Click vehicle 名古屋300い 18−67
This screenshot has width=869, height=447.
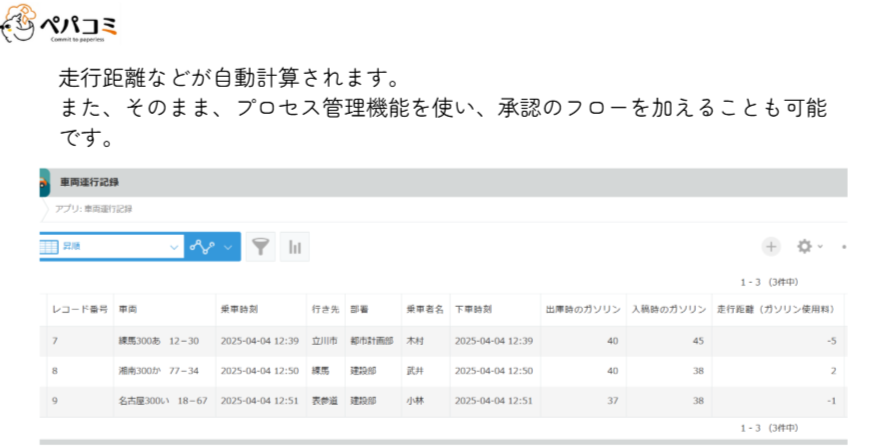163,400
